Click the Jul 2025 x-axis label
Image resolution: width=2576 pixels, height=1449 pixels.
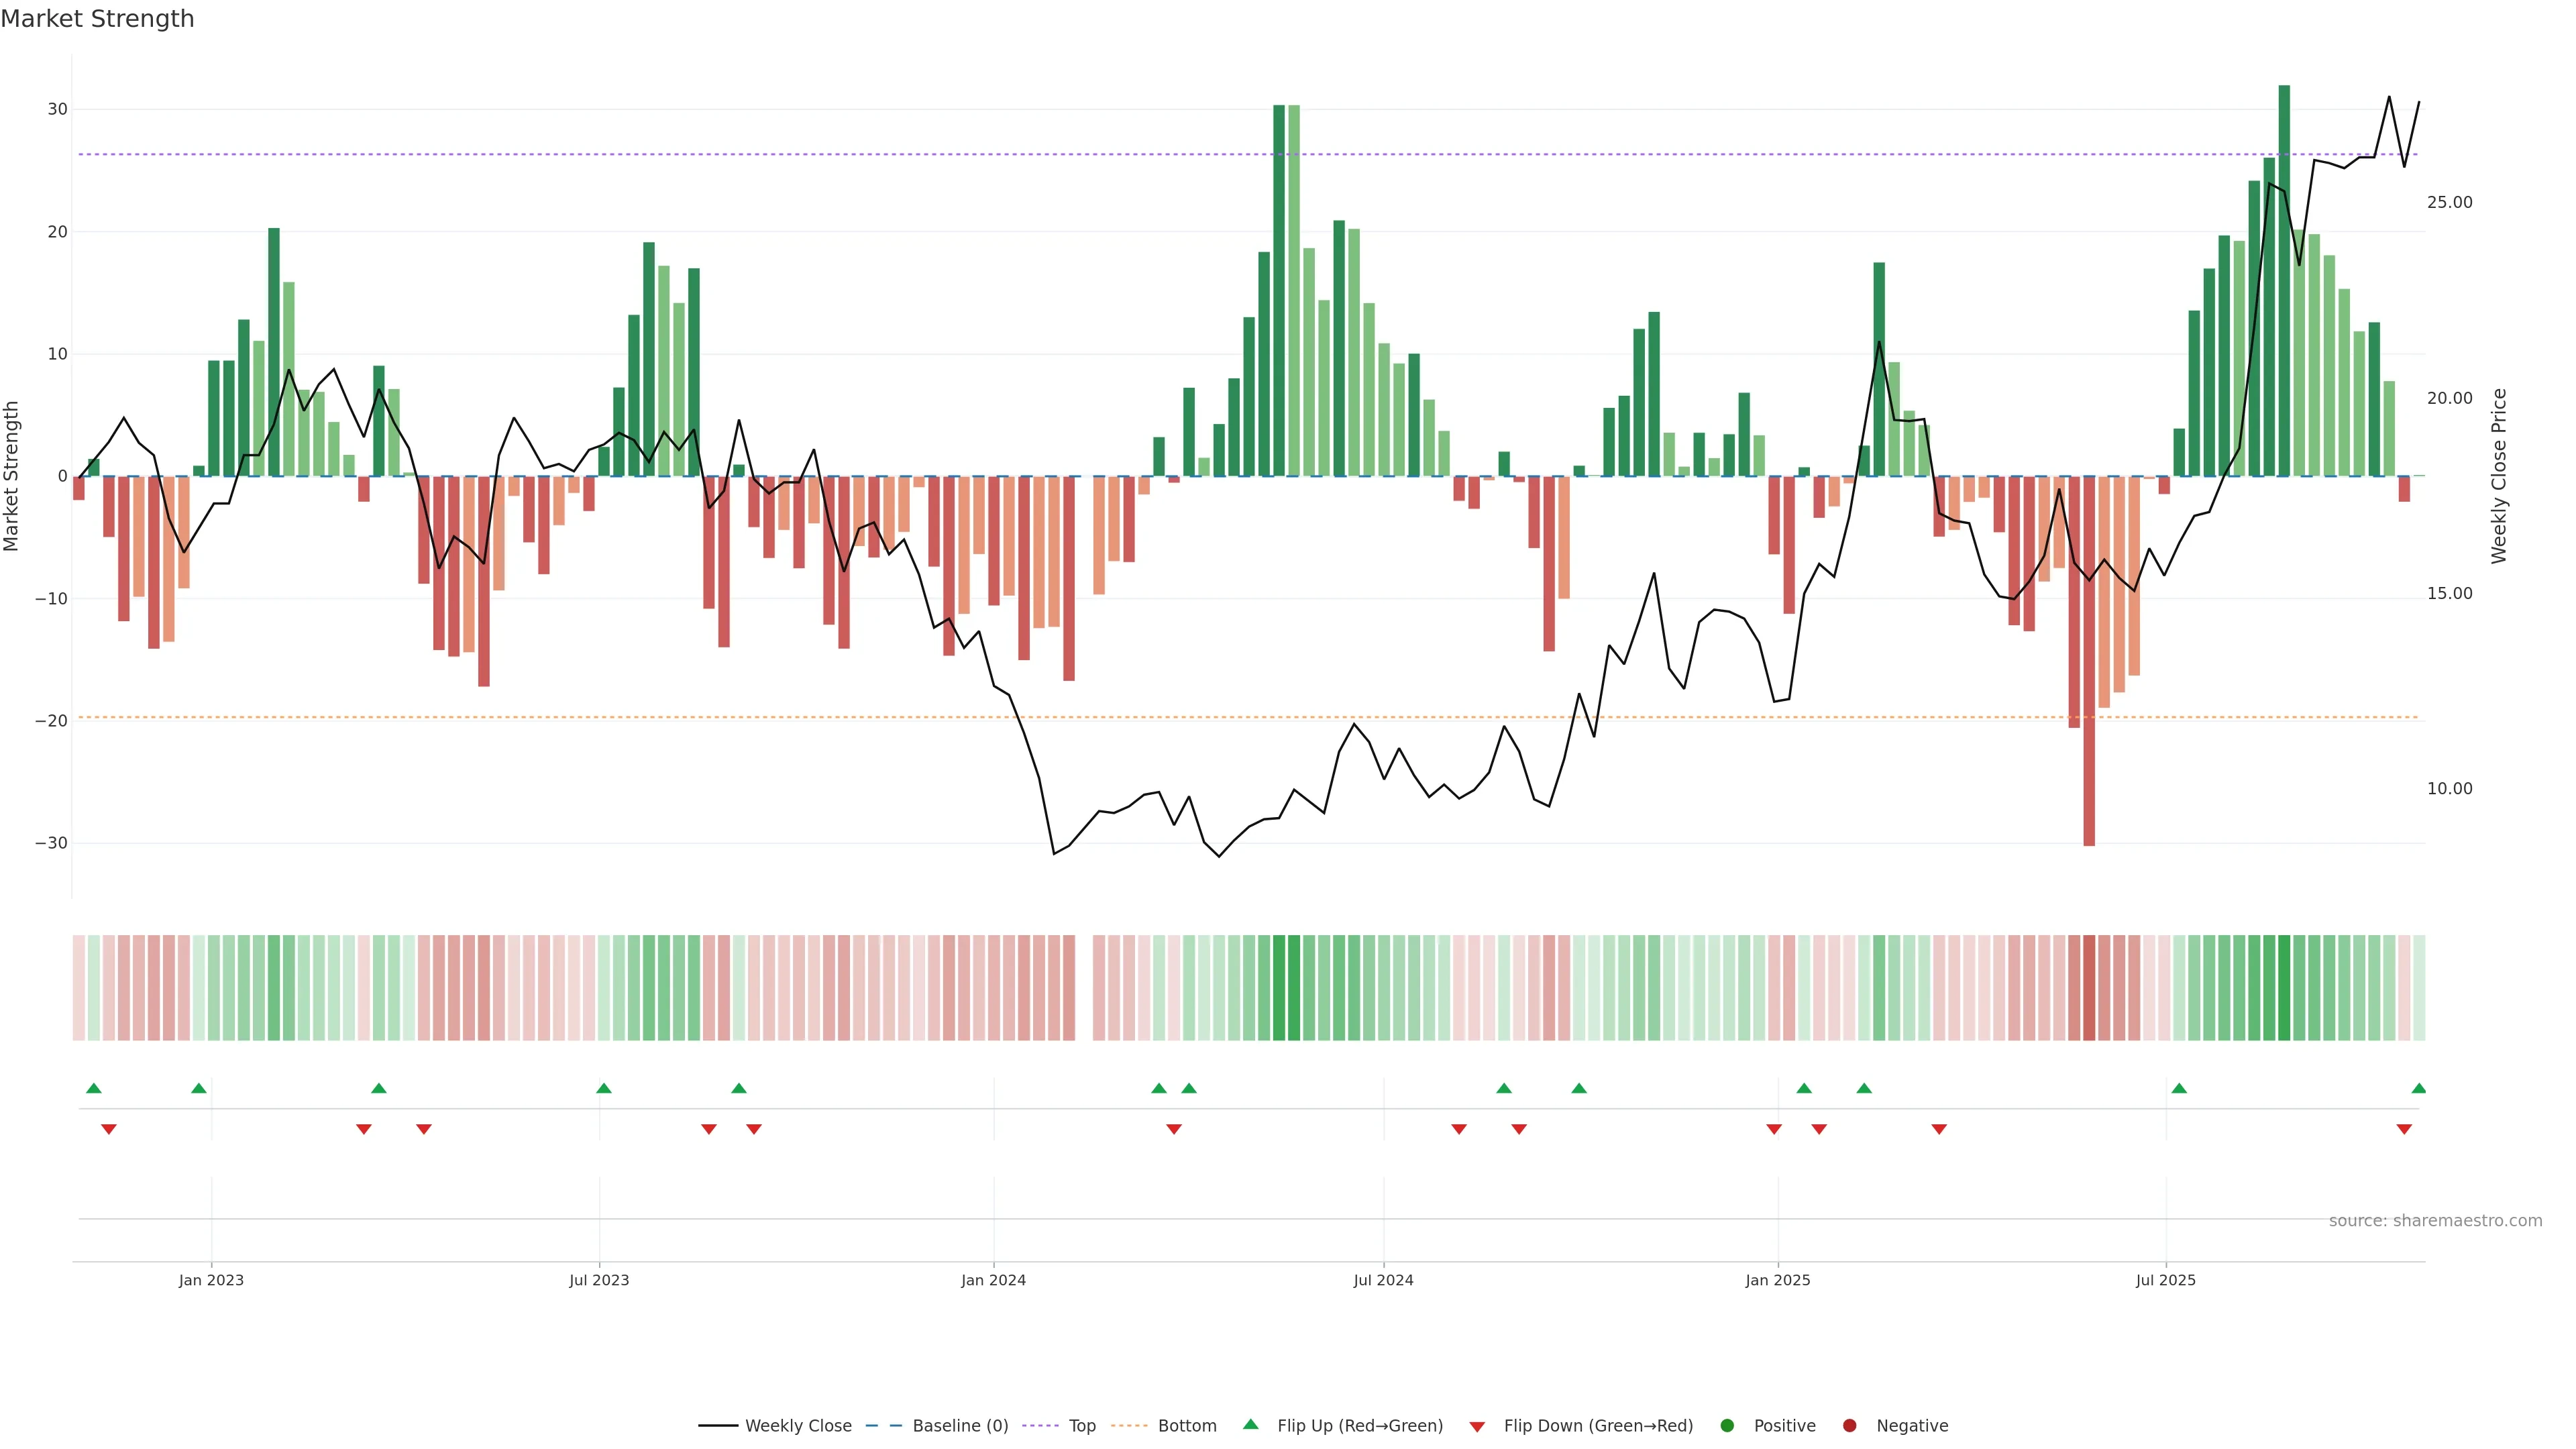pos(2165,1280)
